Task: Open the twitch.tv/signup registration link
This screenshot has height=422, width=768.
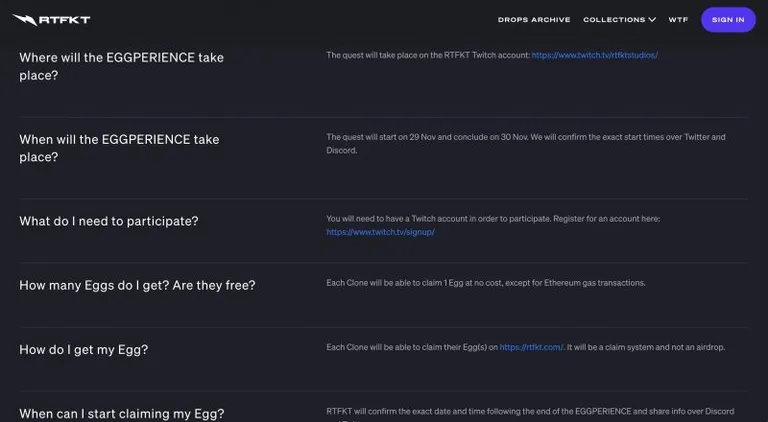Action: (x=380, y=232)
